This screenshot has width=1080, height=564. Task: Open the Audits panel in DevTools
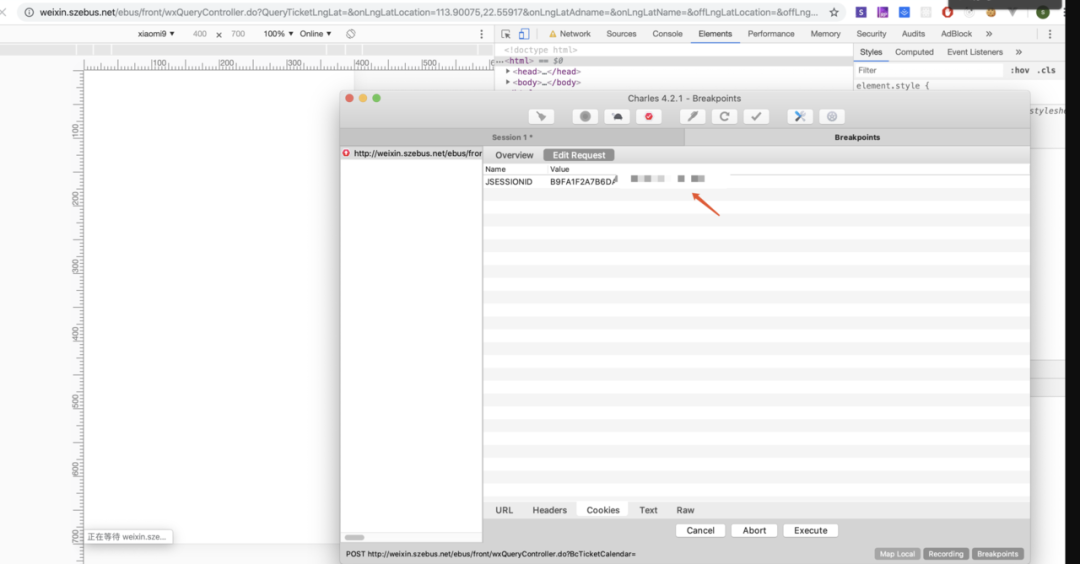click(913, 34)
